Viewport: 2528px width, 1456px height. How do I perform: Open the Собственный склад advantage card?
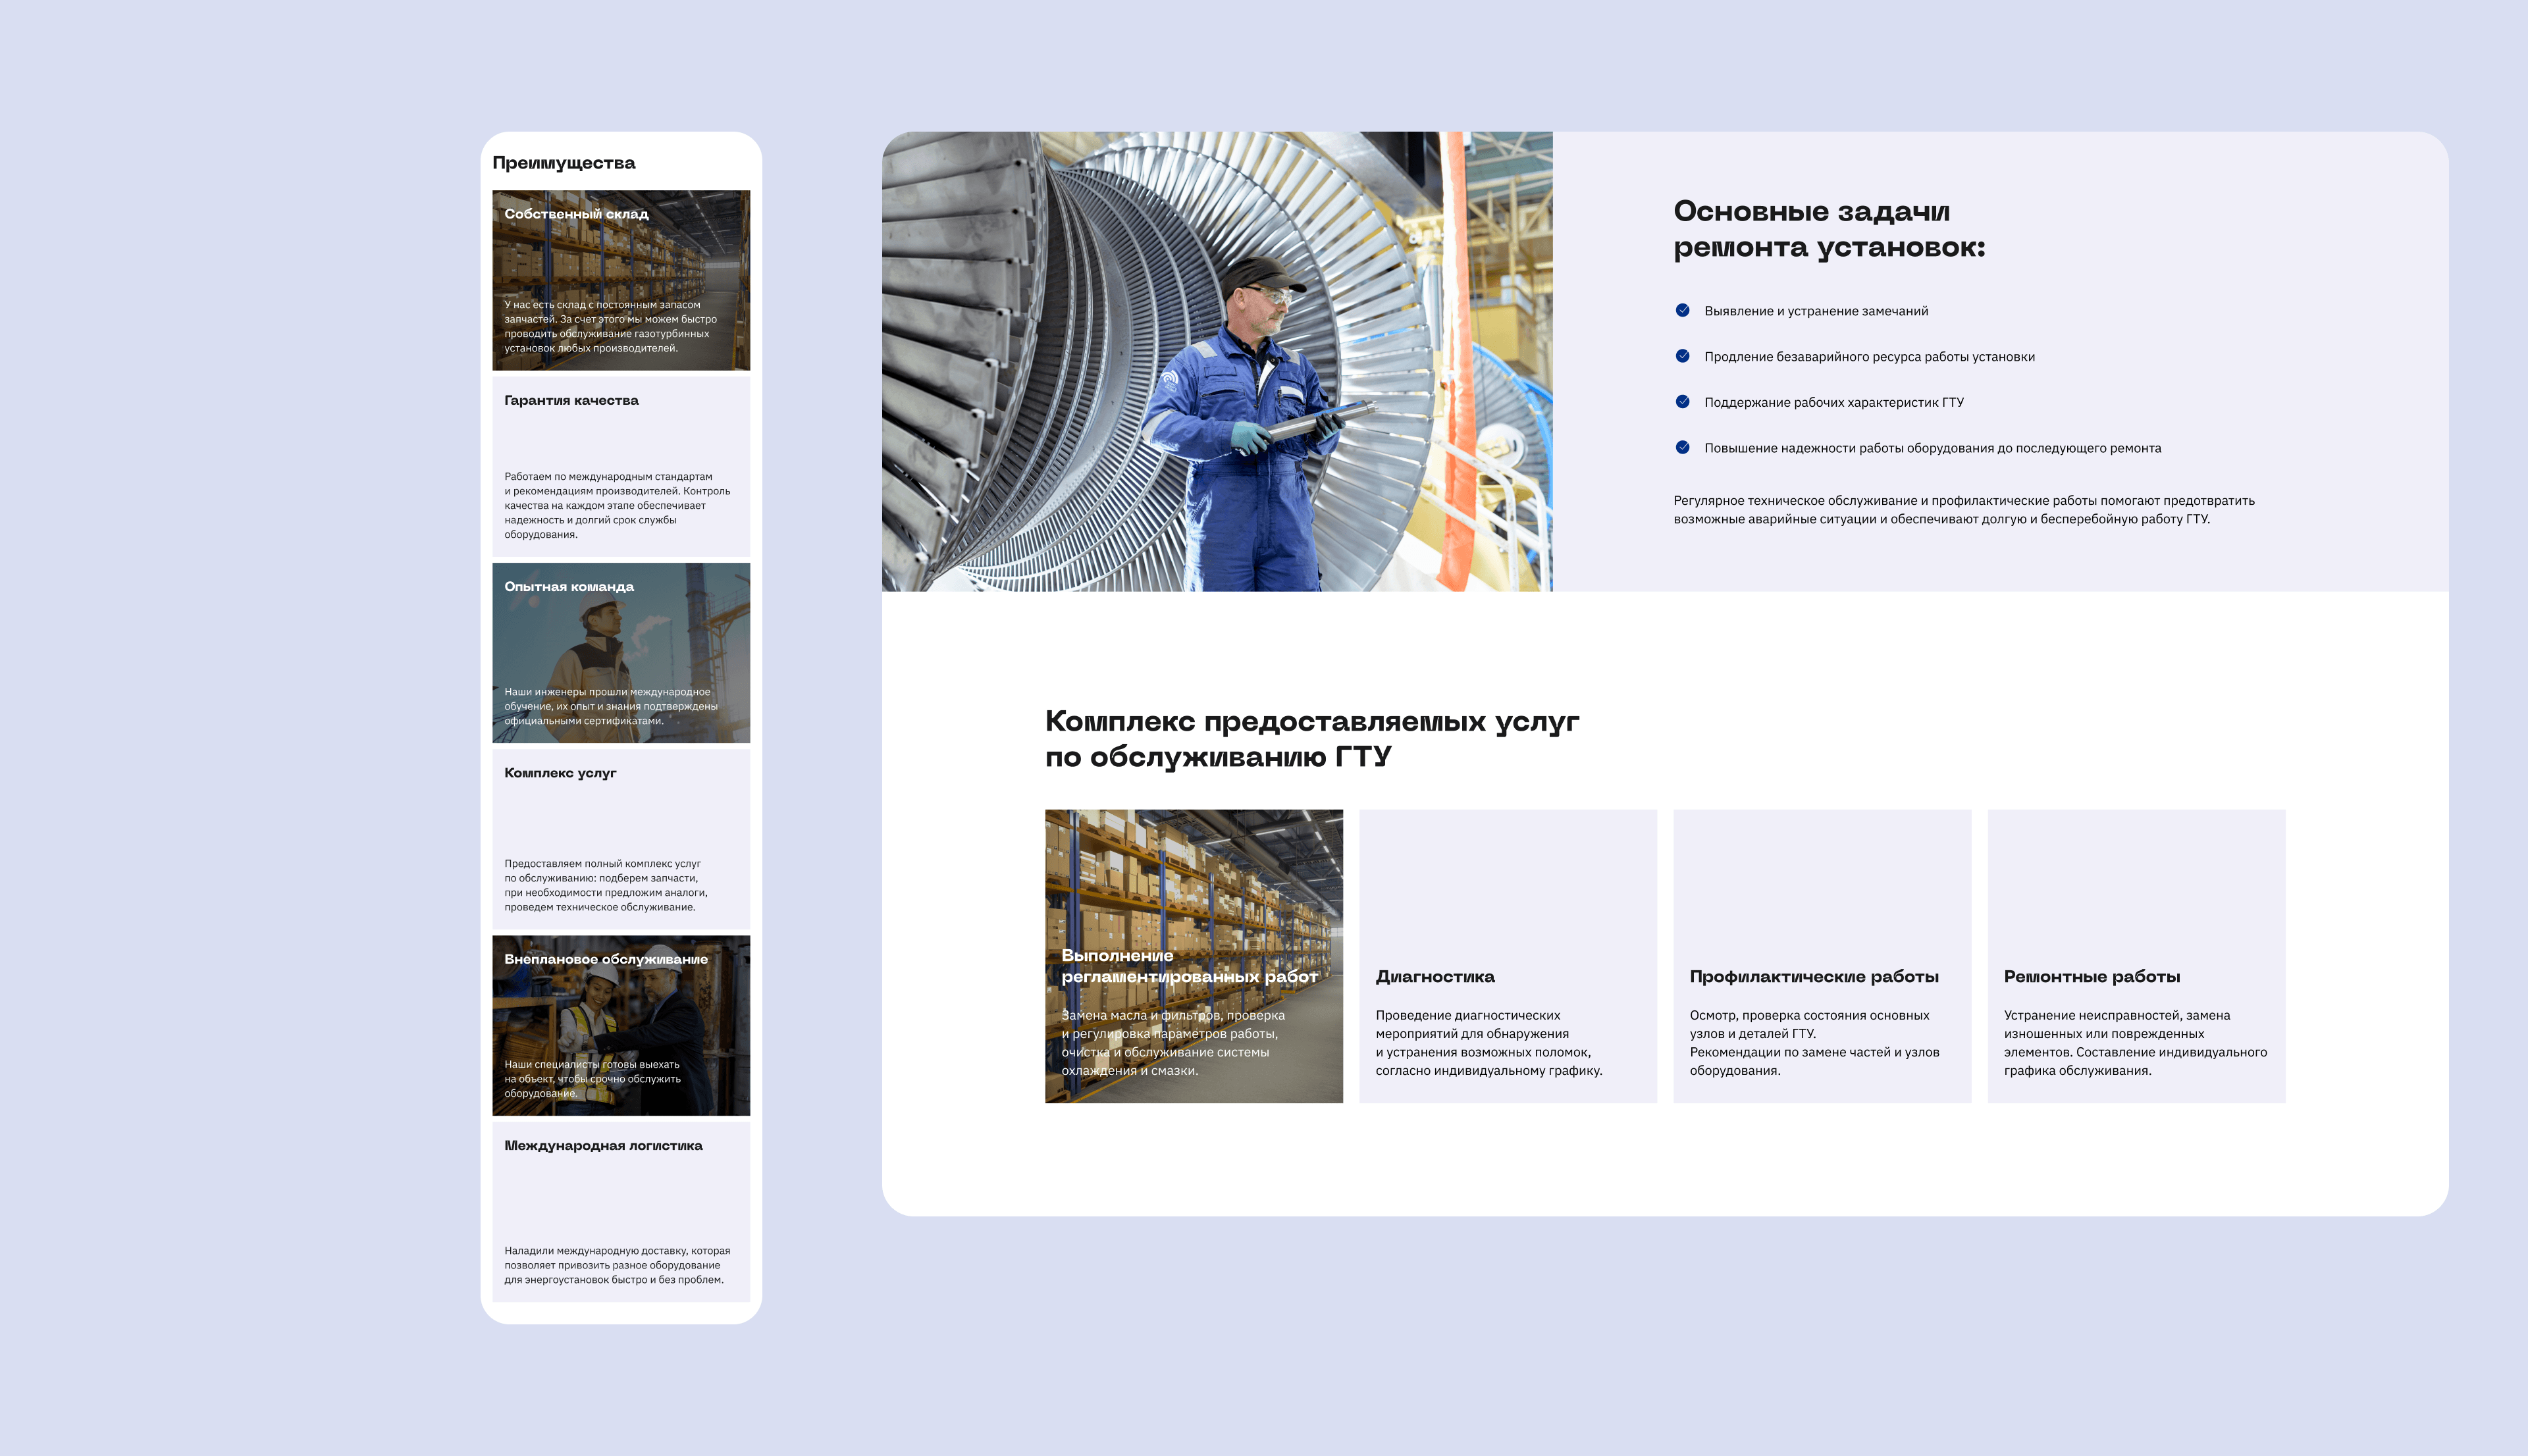[x=621, y=280]
